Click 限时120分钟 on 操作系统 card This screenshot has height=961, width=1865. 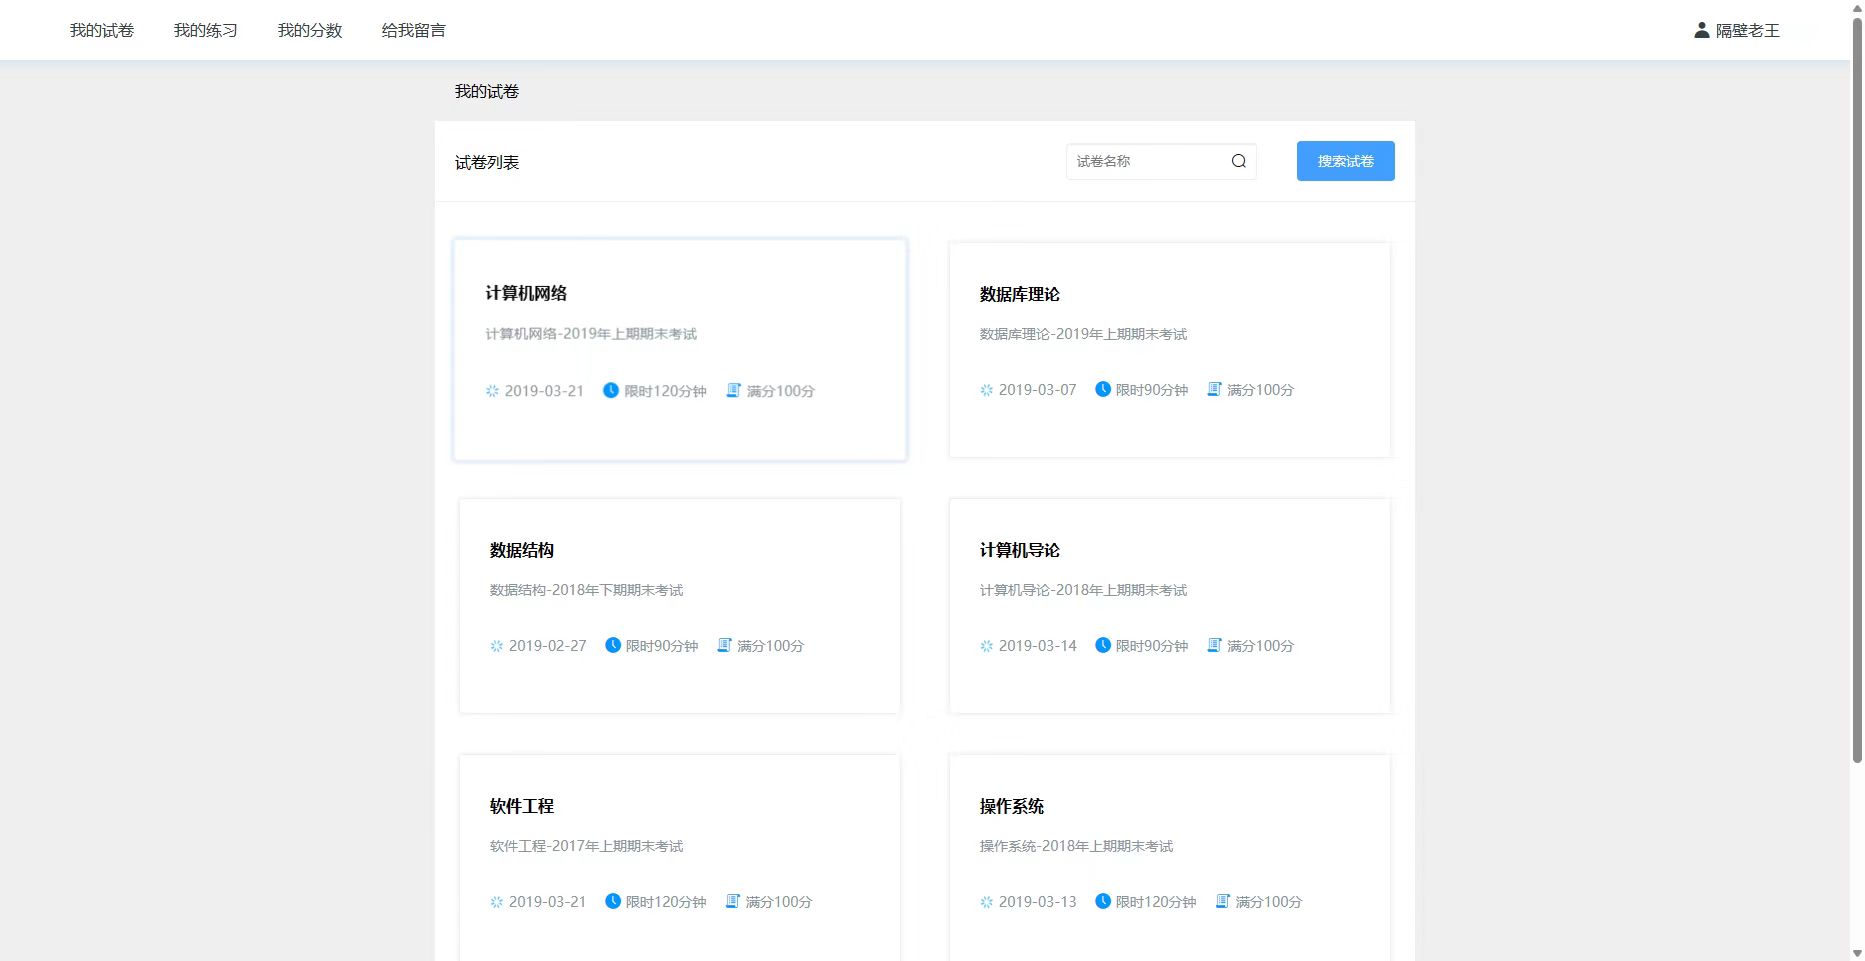(x=1156, y=902)
